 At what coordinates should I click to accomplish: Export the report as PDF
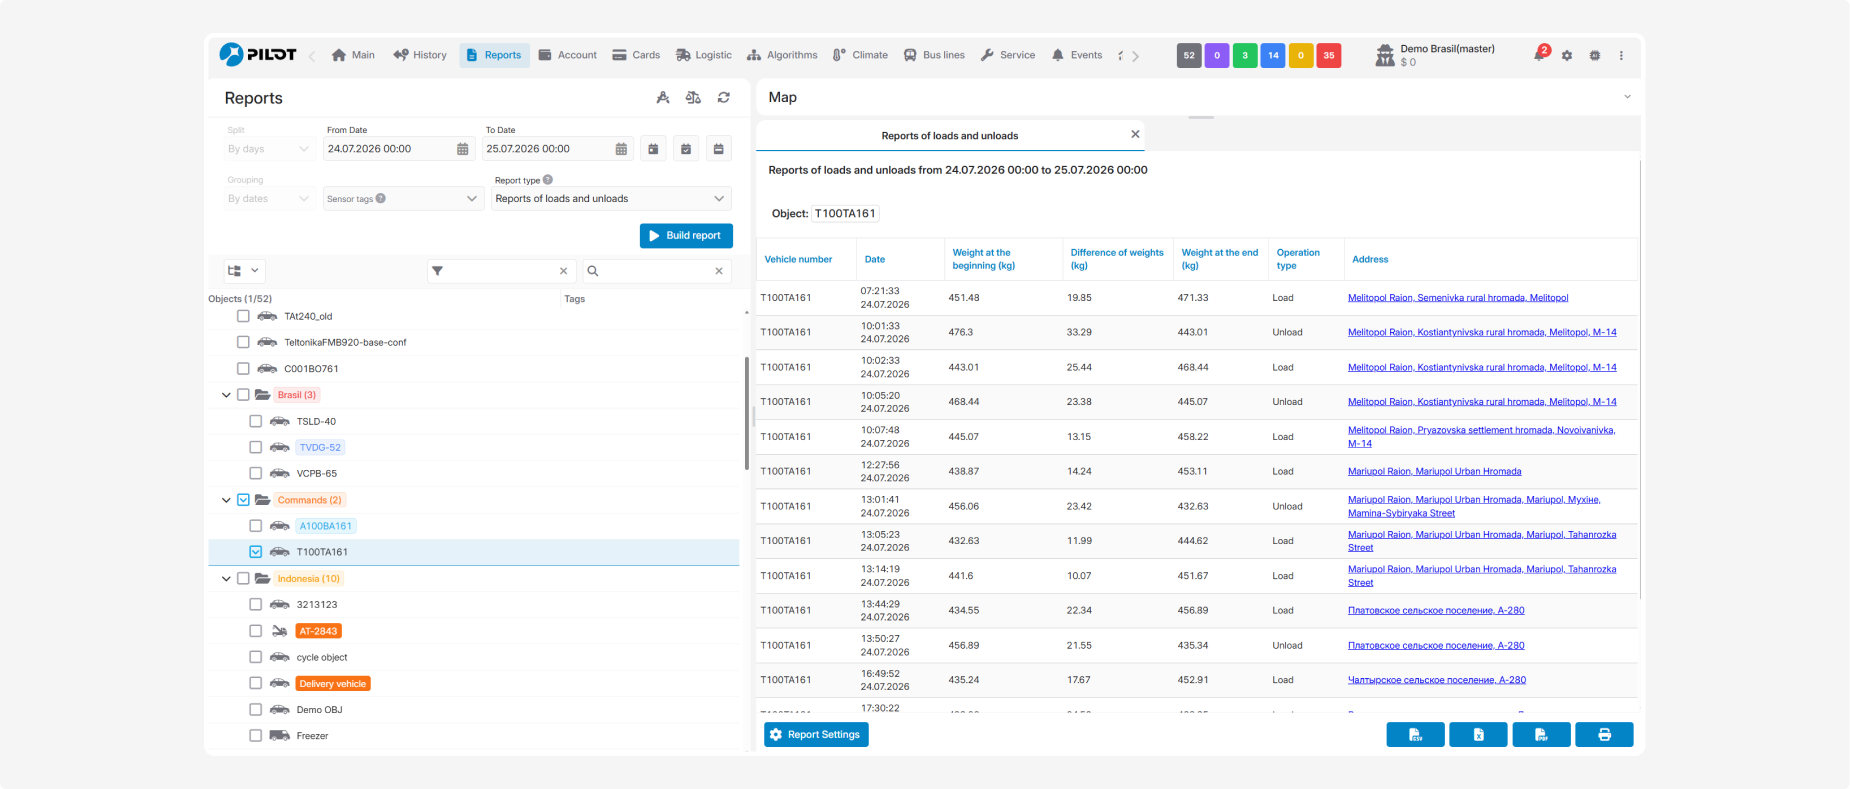coord(1541,735)
